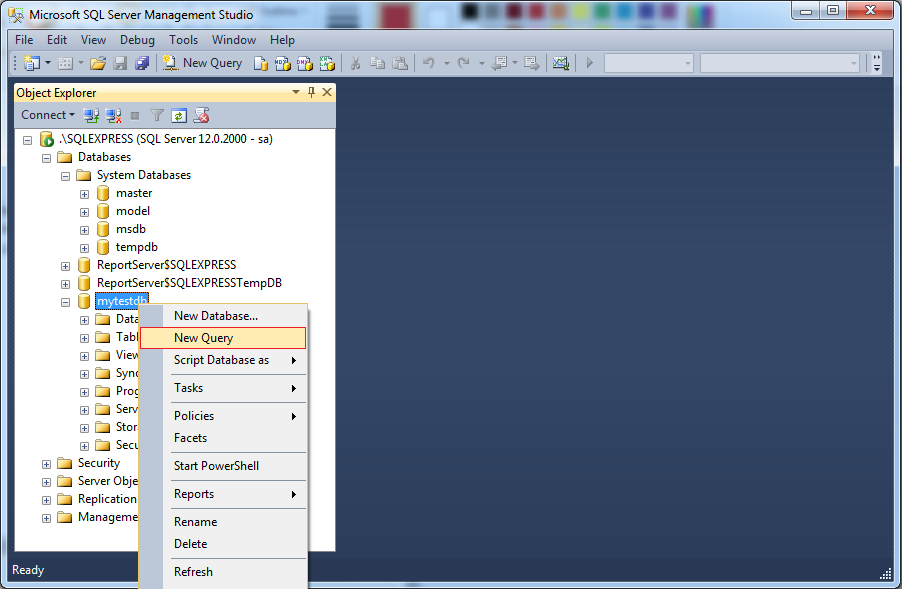Choose Facets in context menu
902x589 pixels.
point(223,438)
